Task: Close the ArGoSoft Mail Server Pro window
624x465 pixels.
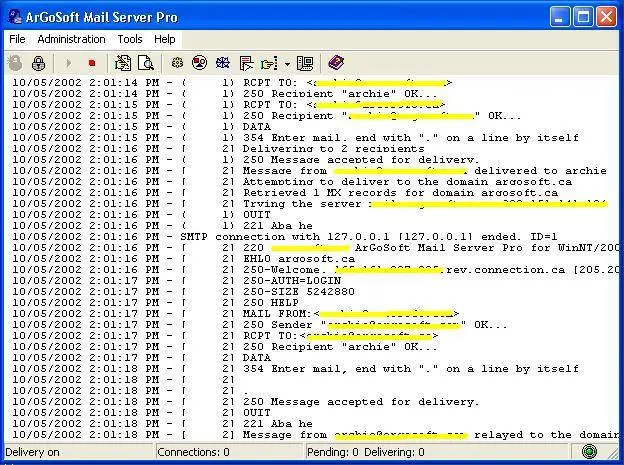Action: pos(606,17)
